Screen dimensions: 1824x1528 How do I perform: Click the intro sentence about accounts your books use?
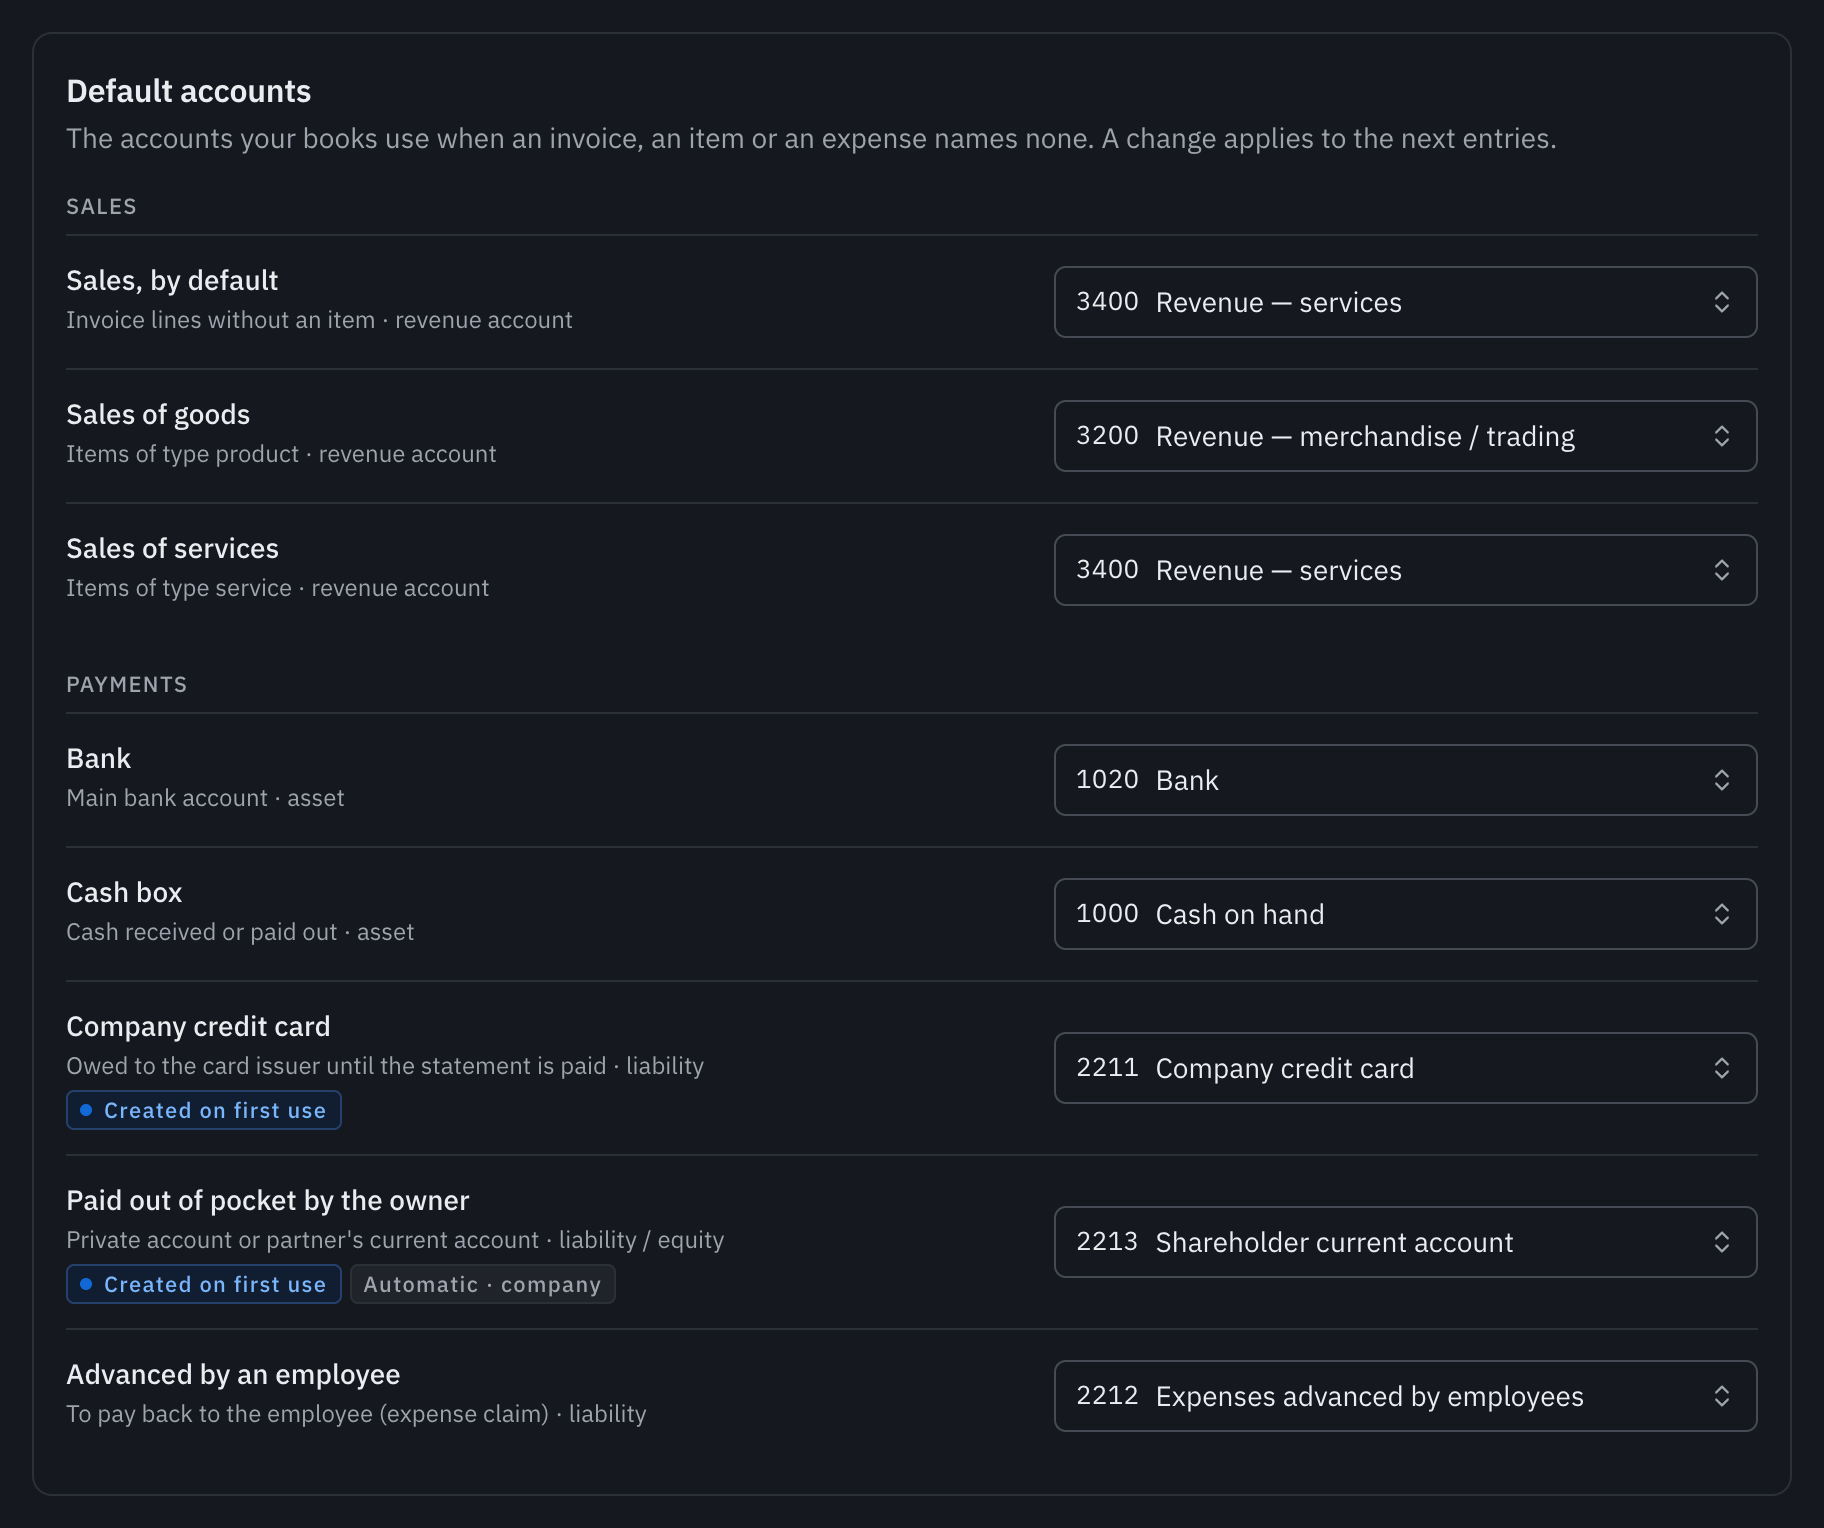811,139
